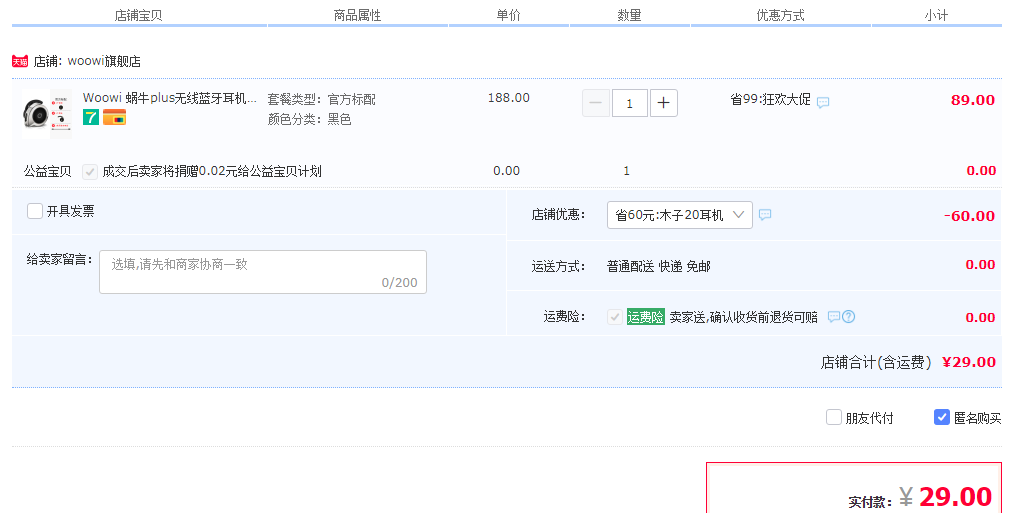
Task: Check the 开具发票 invoice checkbox
Action: [35, 211]
